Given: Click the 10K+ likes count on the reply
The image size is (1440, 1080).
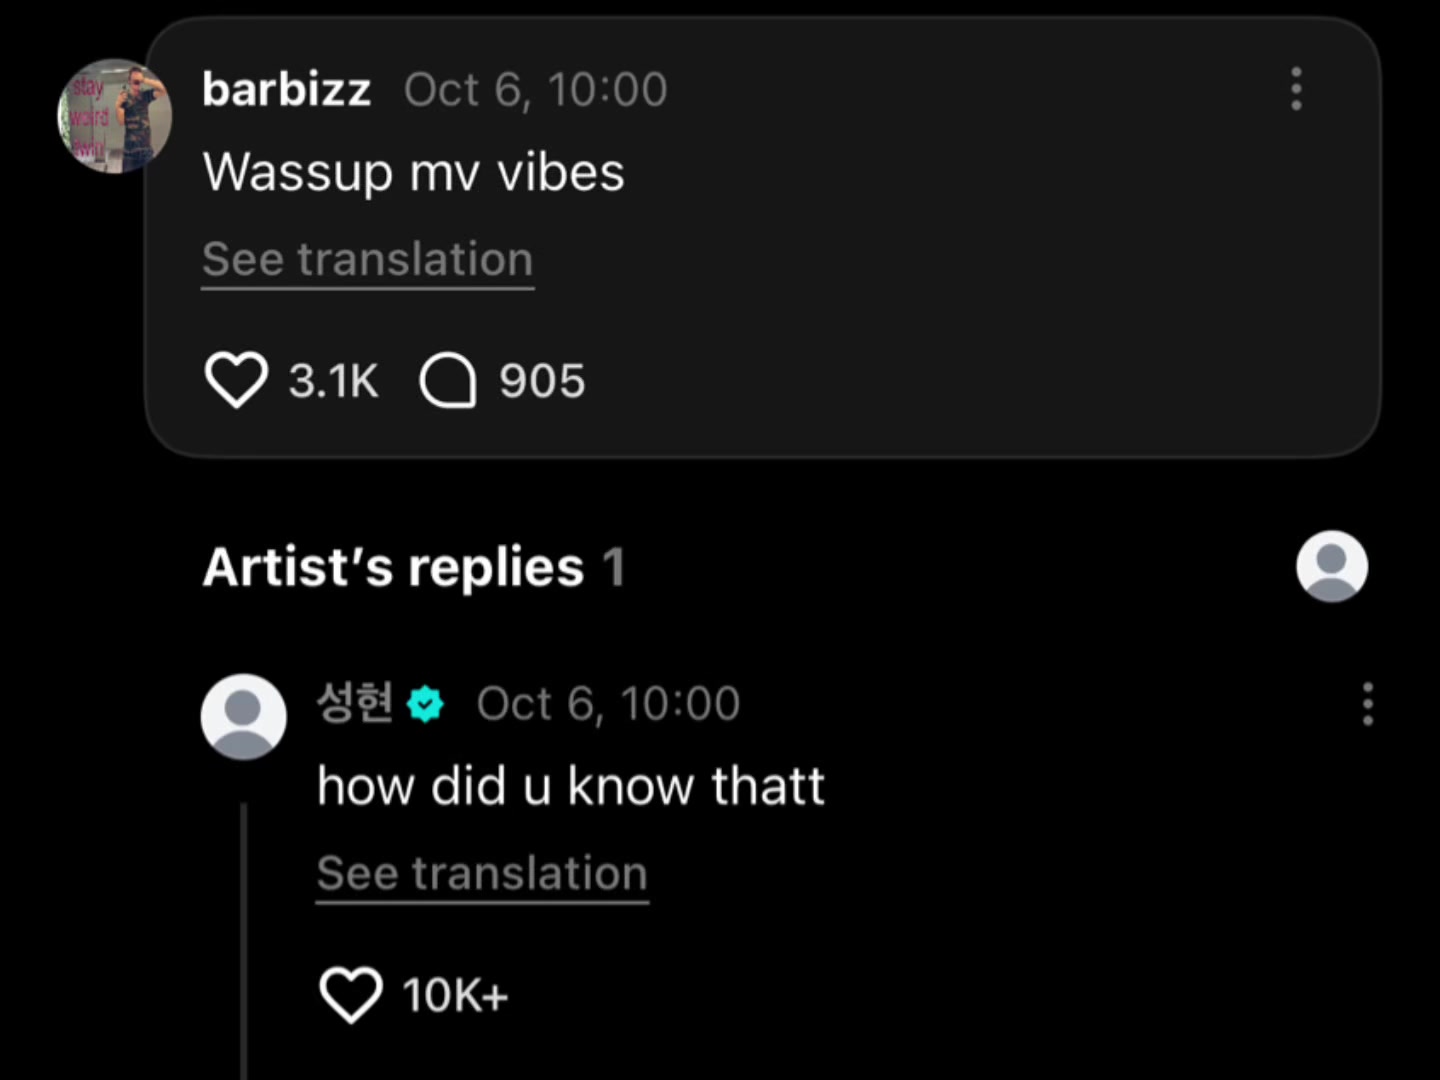Looking at the screenshot, I should point(456,995).
